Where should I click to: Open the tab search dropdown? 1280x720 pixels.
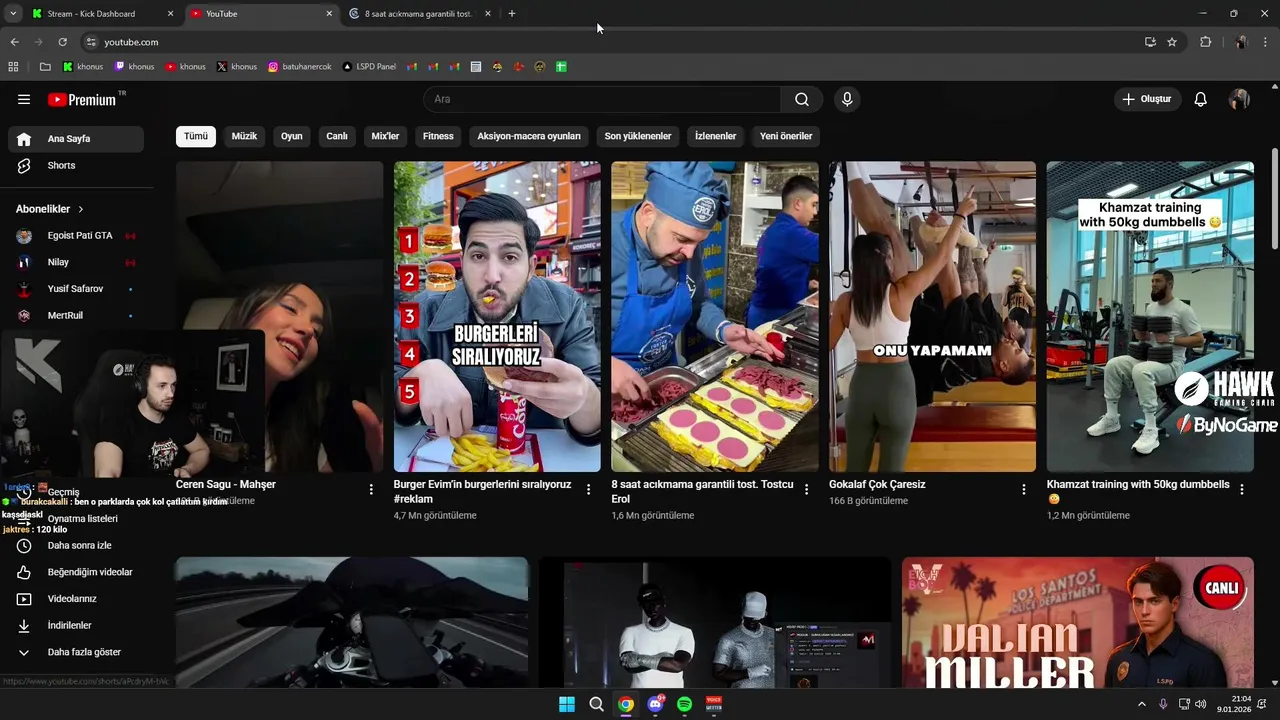13,14
